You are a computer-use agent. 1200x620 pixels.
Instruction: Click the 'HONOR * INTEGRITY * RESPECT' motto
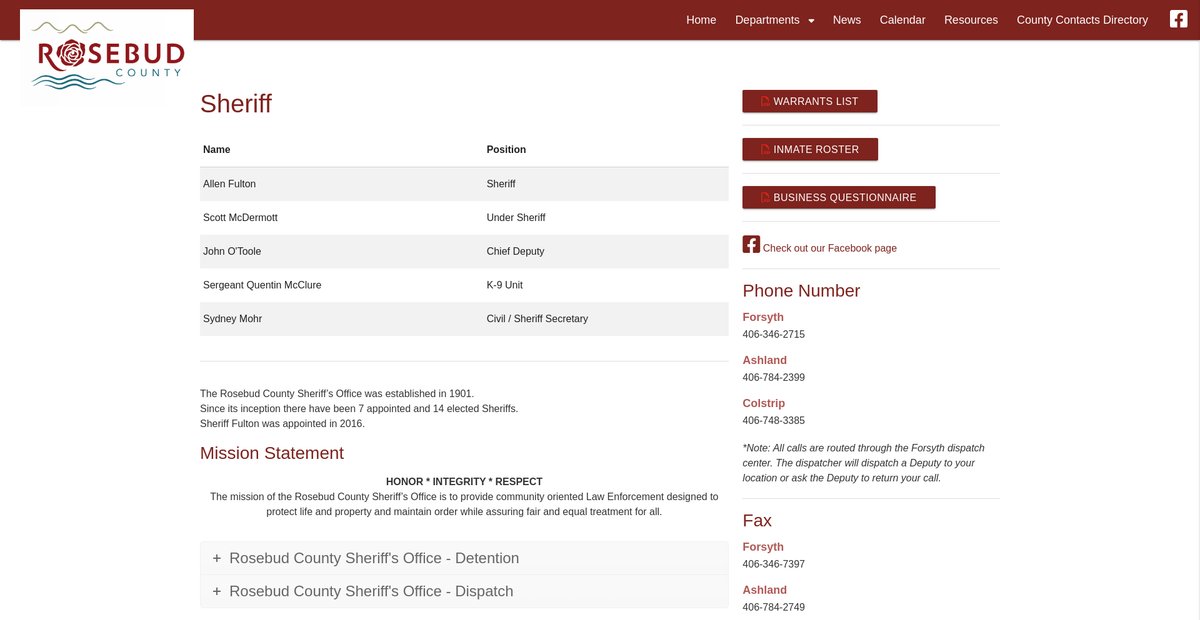click(464, 482)
